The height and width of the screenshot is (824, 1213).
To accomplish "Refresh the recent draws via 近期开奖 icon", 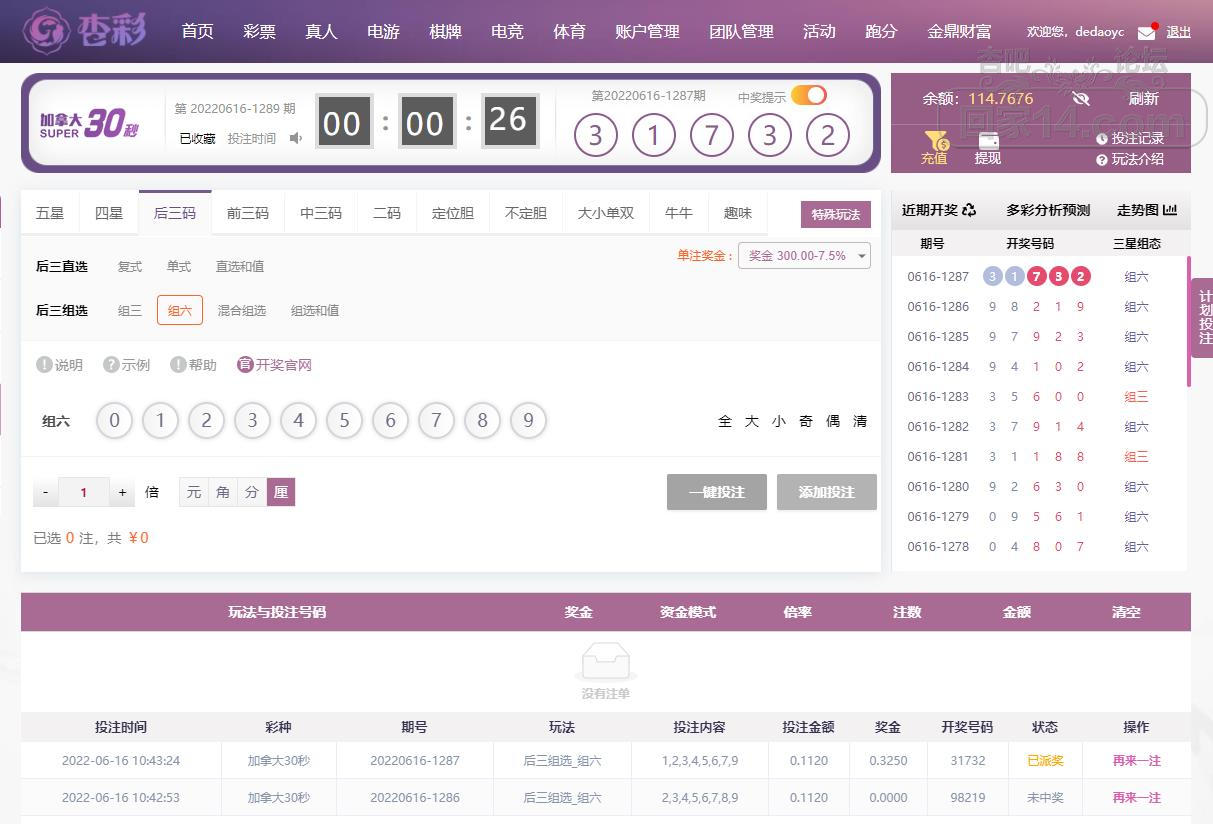I will 969,210.
